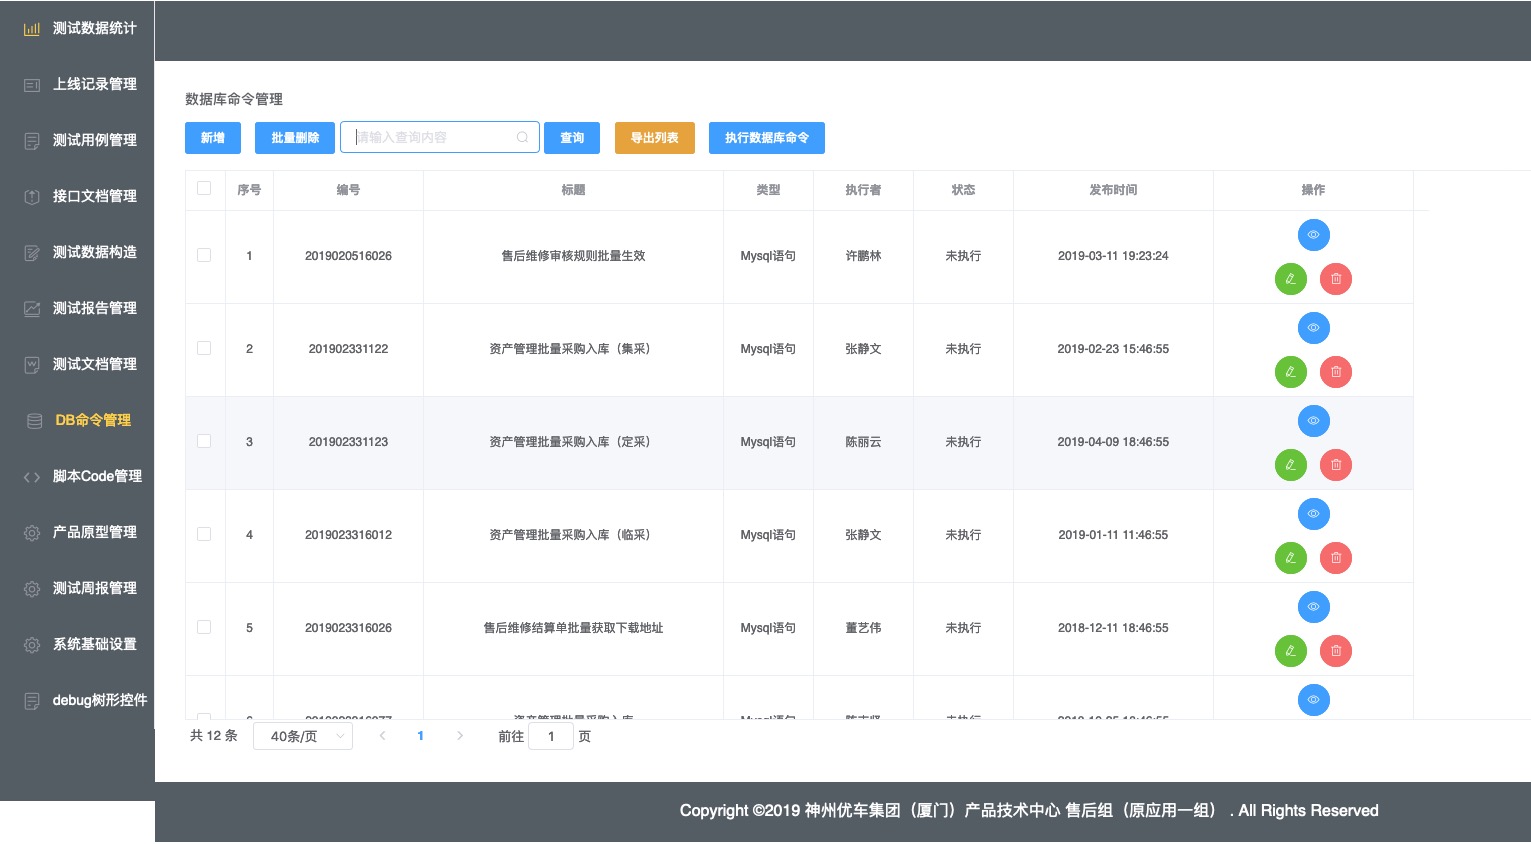Click the 前往 page number input

[551, 736]
